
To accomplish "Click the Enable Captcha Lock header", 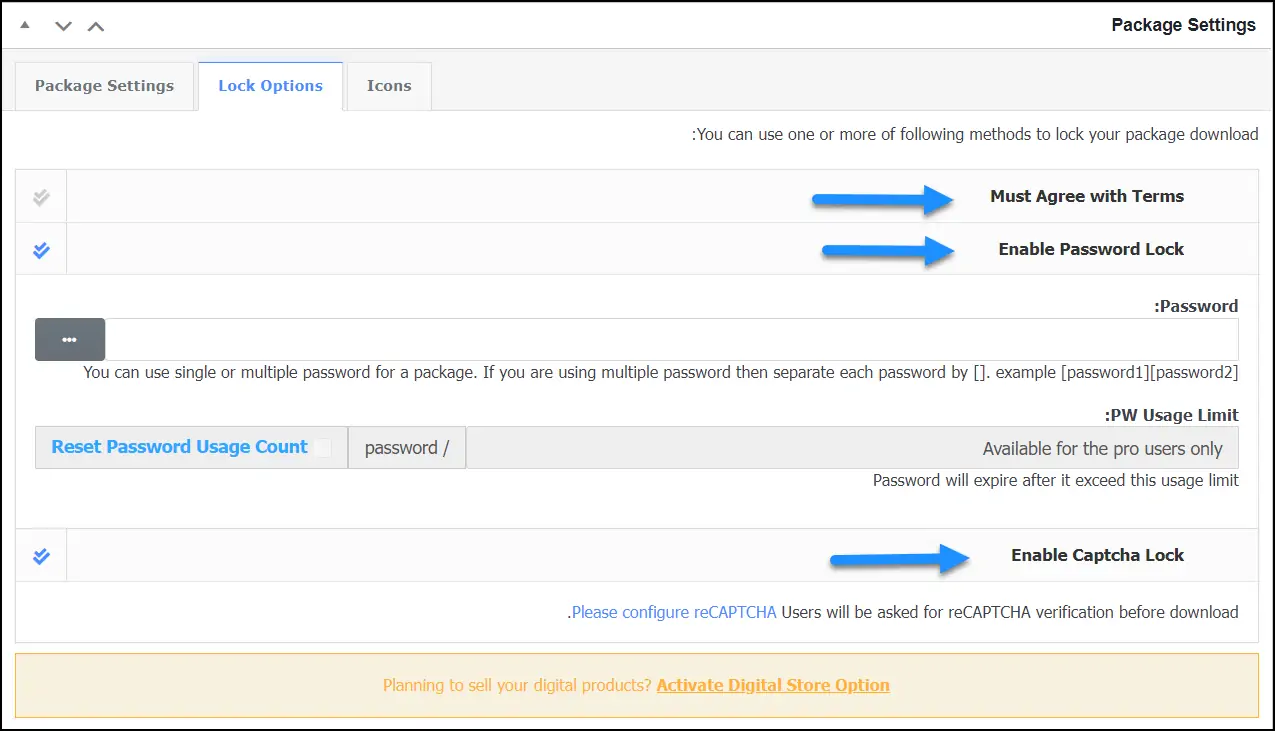I will coord(1097,556).
